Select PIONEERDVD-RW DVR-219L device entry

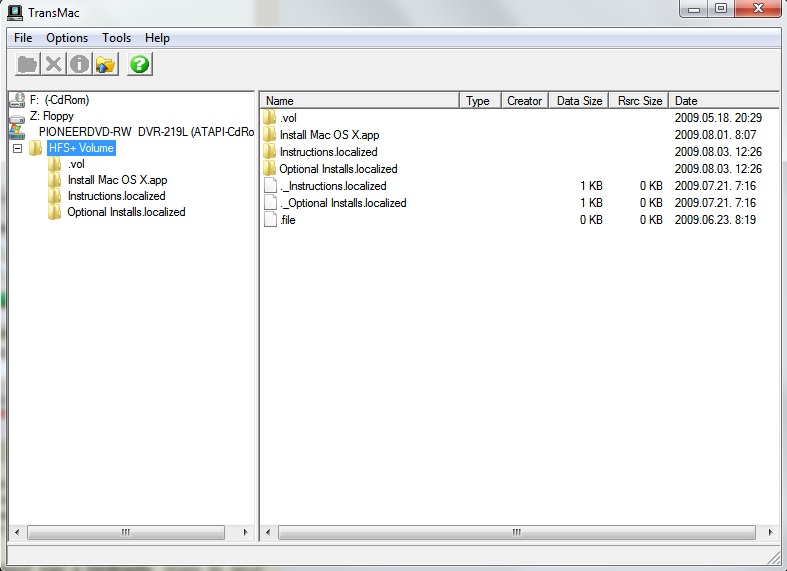(147, 131)
